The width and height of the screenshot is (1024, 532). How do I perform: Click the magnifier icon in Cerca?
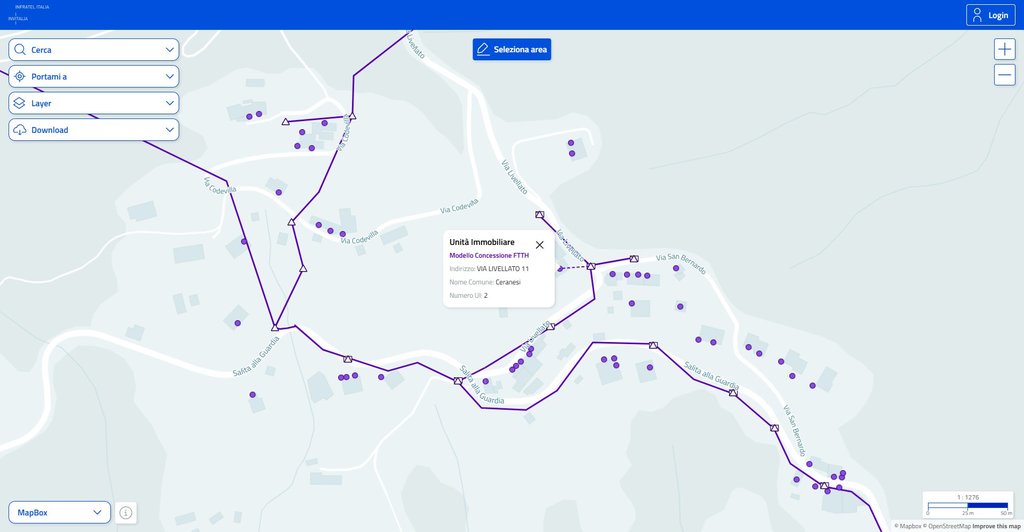click(20, 49)
